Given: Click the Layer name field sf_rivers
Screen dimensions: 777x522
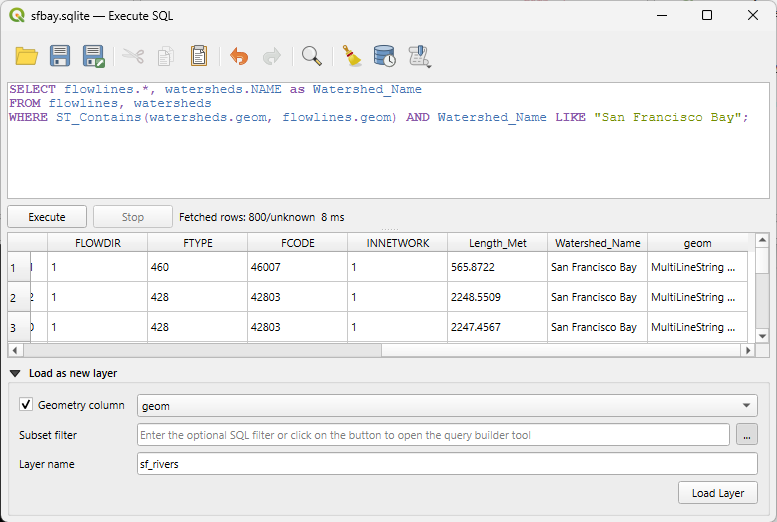Looking at the screenshot, I should 447,464.
